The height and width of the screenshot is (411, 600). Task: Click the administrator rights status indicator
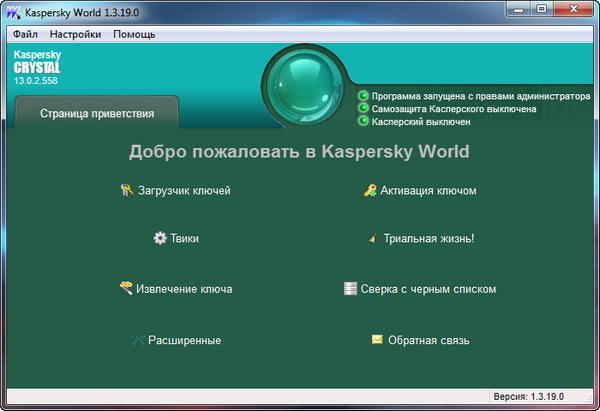(x=364, y=96)
